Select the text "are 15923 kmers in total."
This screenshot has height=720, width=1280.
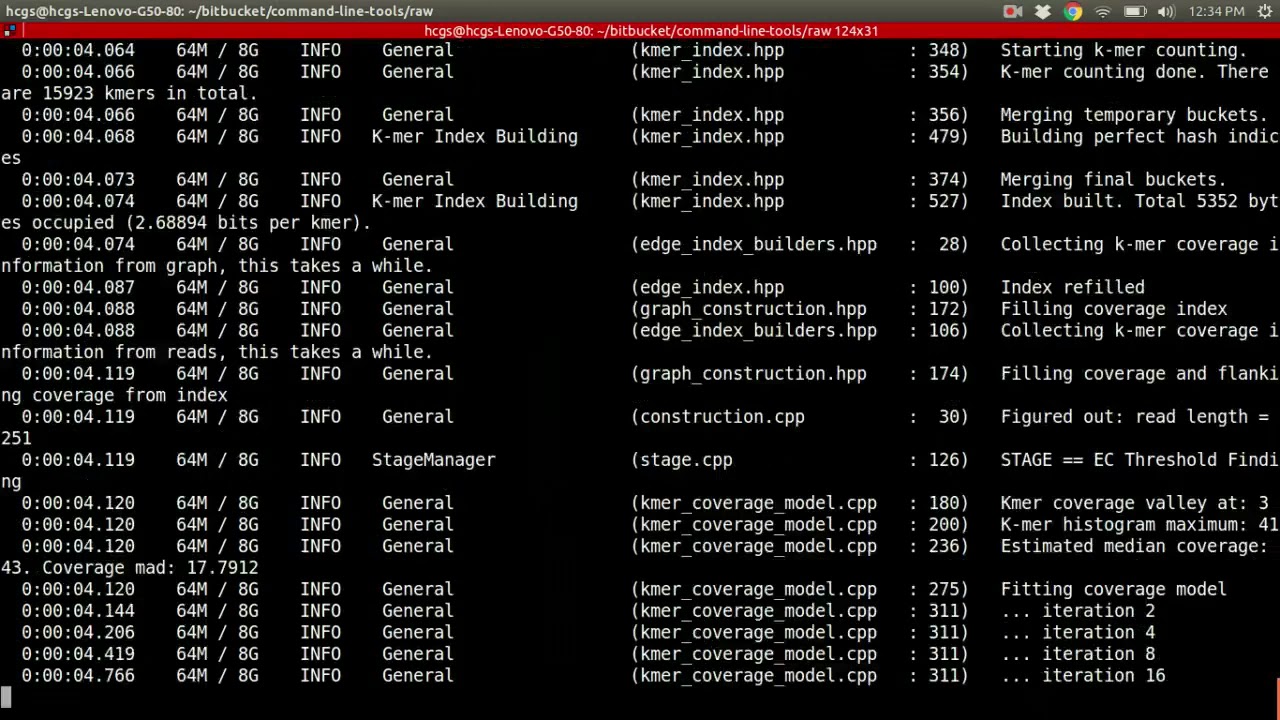pos(129,93)
